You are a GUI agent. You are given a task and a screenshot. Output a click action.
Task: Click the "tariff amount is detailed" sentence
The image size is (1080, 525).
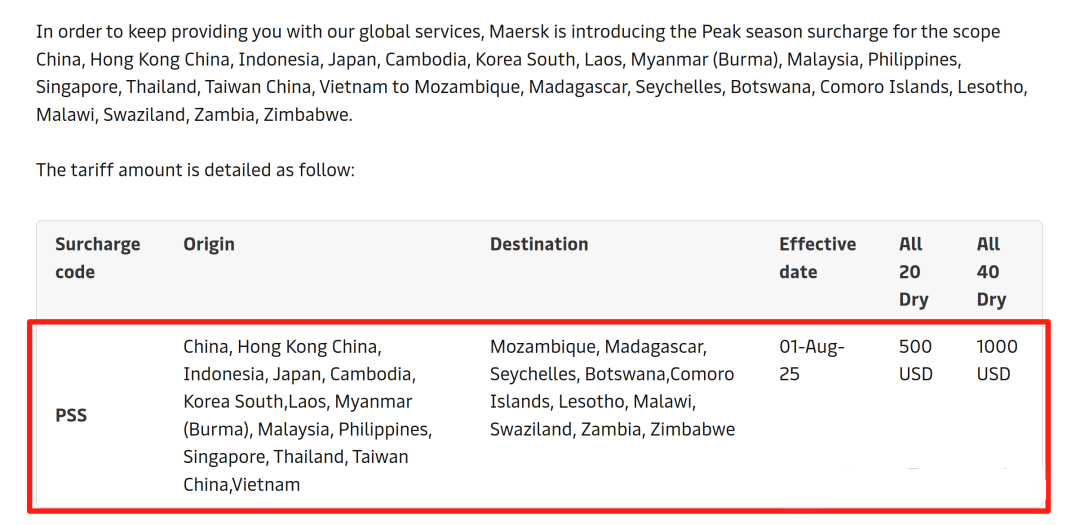(196, 170)
